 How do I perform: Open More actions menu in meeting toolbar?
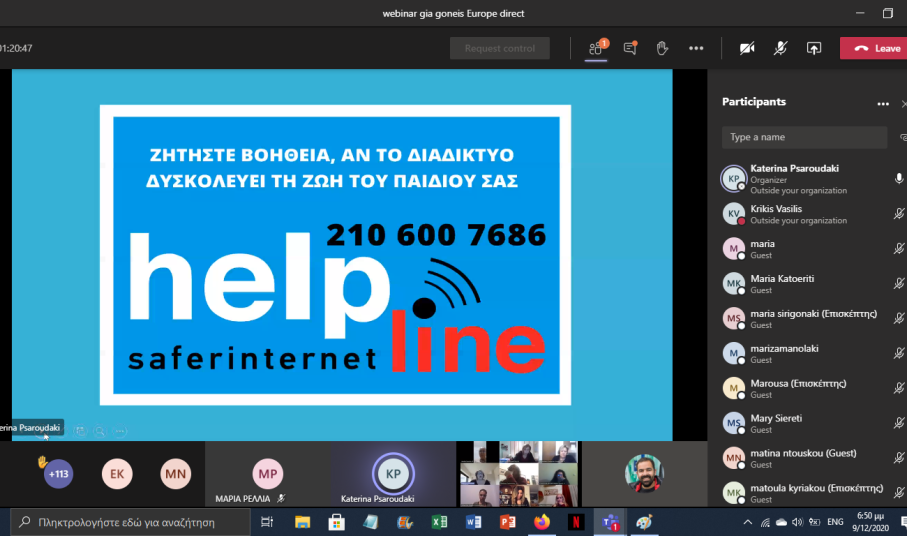696,48
